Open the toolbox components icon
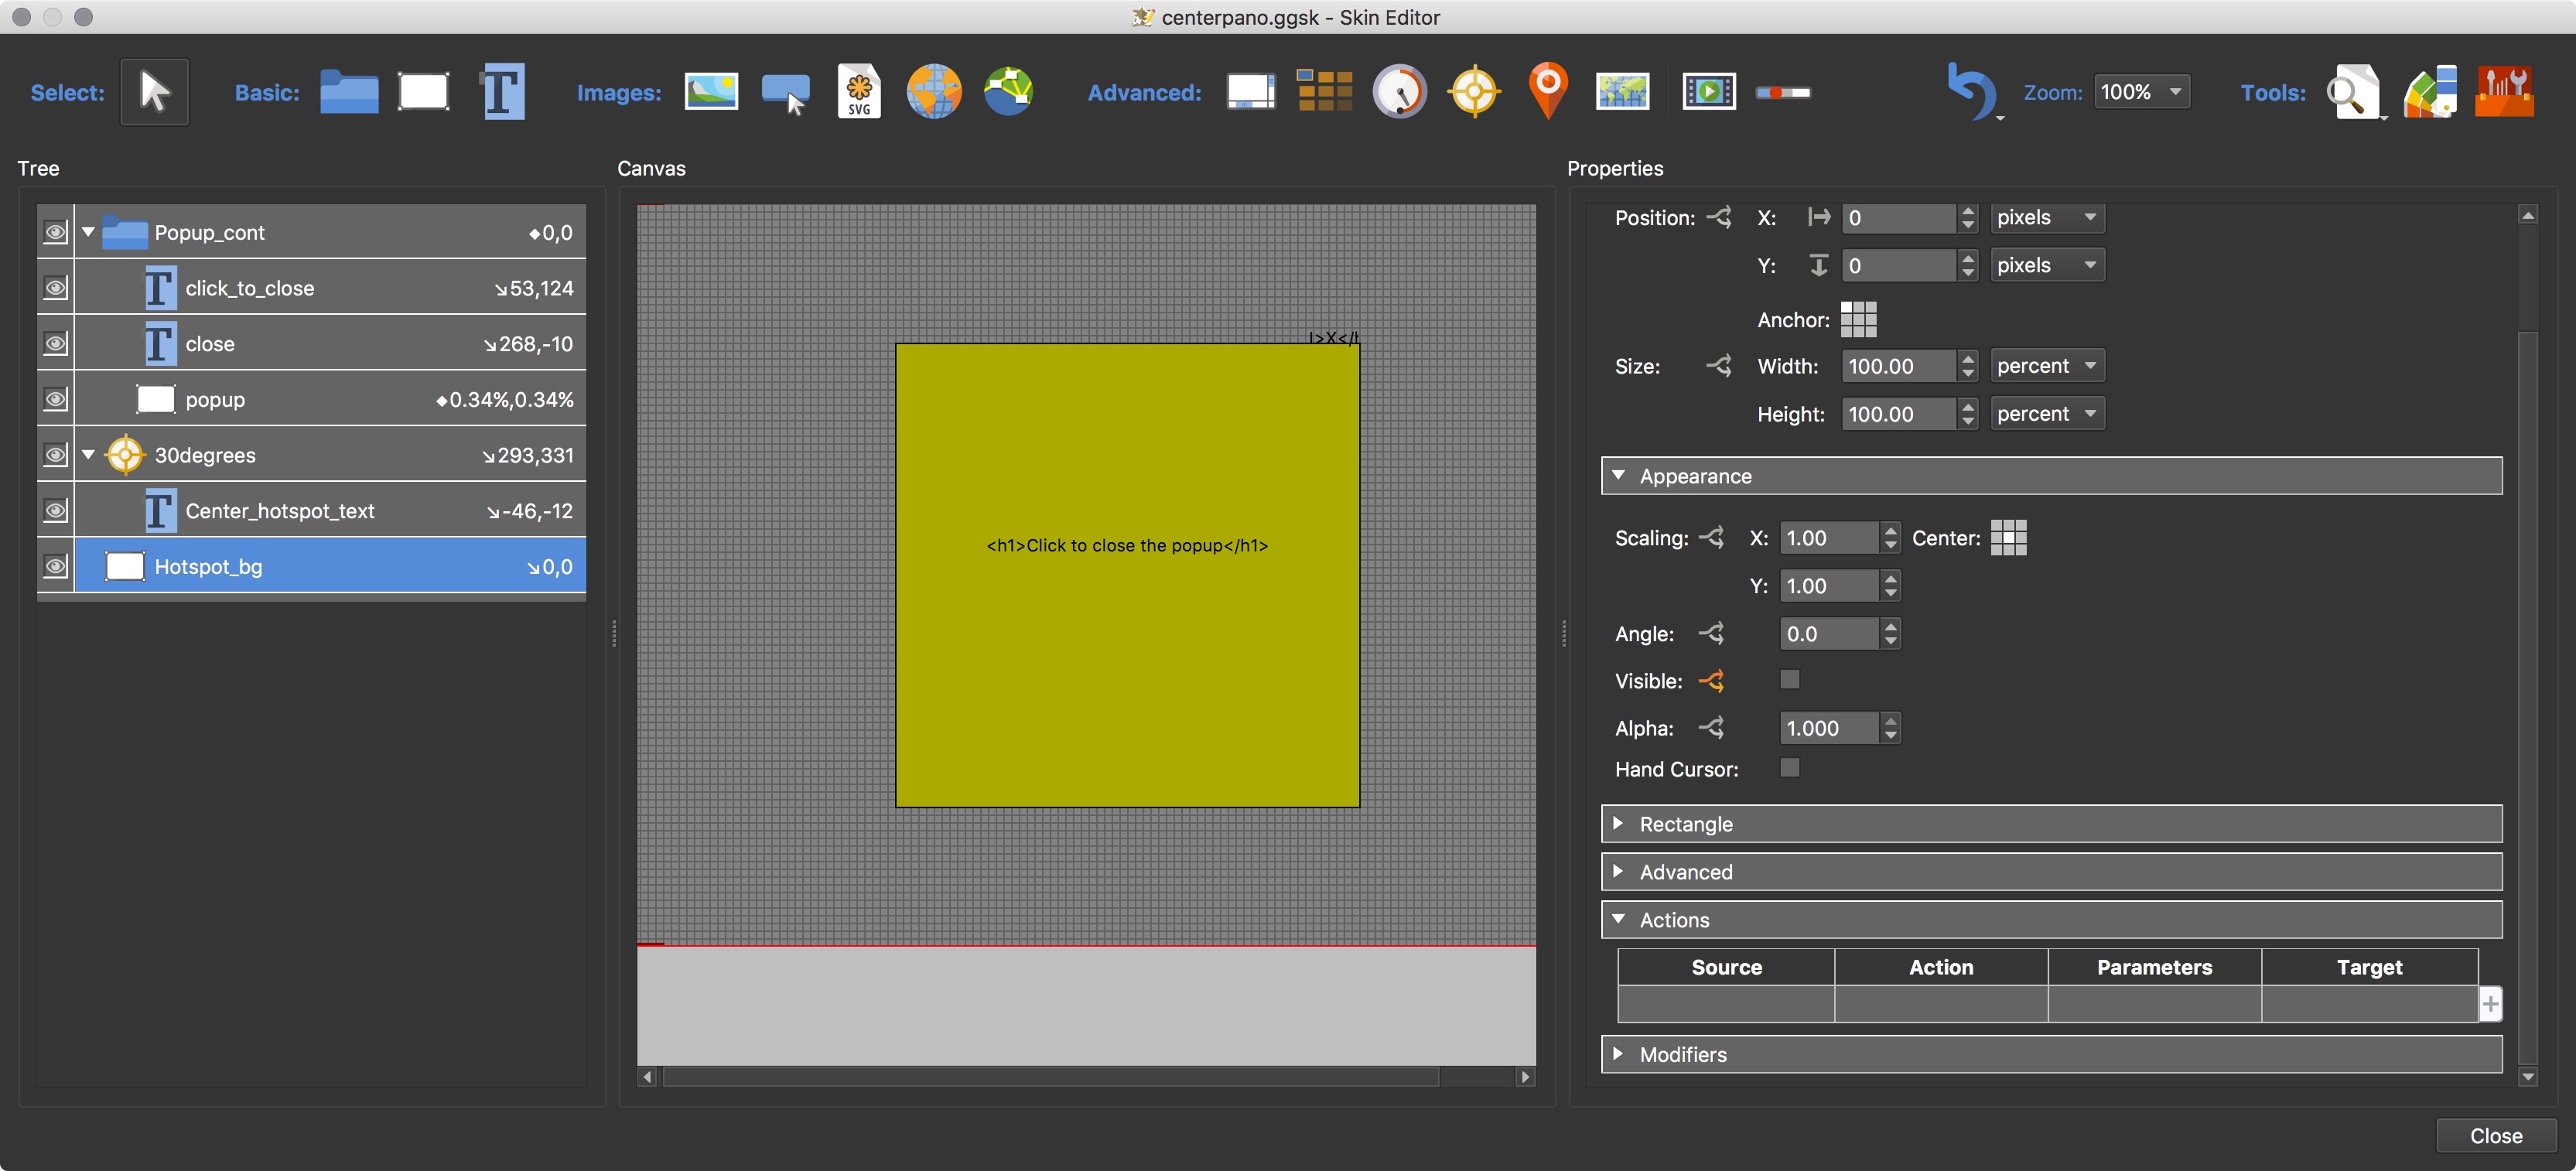Image resolution: width=2576 pixels, height=1171 pixels. tap(2504, 92)
